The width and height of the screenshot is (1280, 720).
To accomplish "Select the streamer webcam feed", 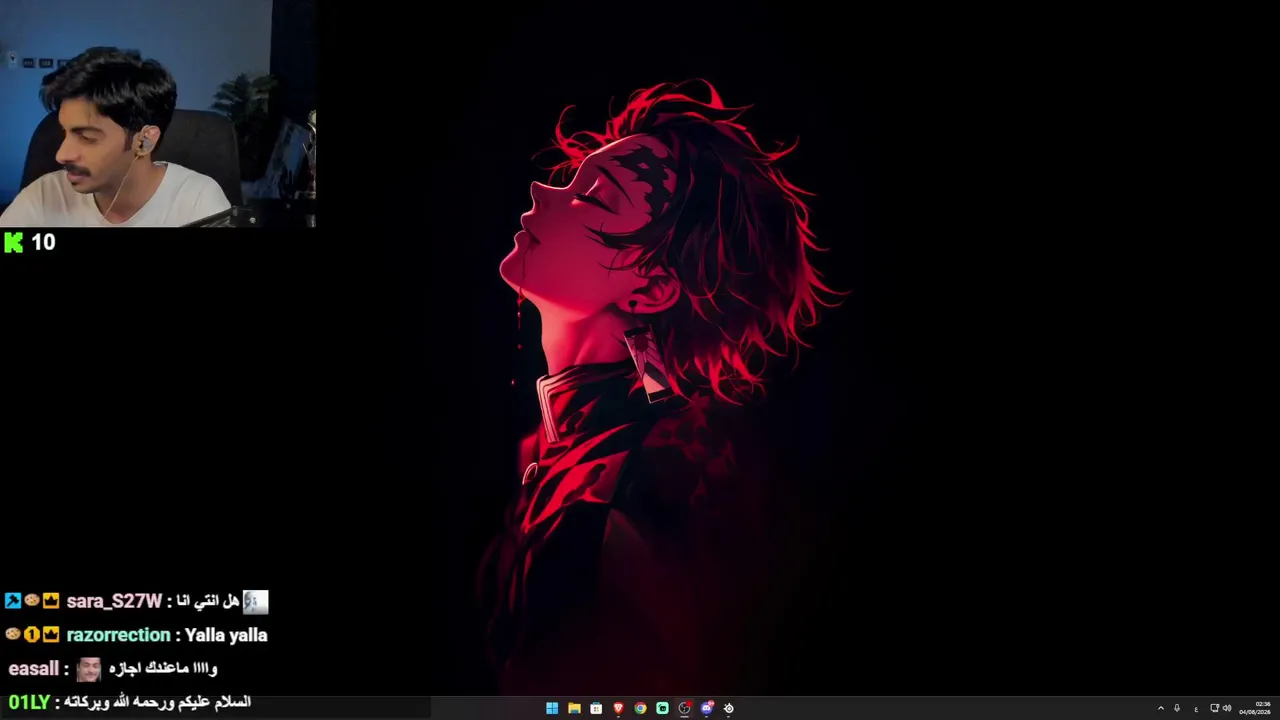I will [158, 113].
